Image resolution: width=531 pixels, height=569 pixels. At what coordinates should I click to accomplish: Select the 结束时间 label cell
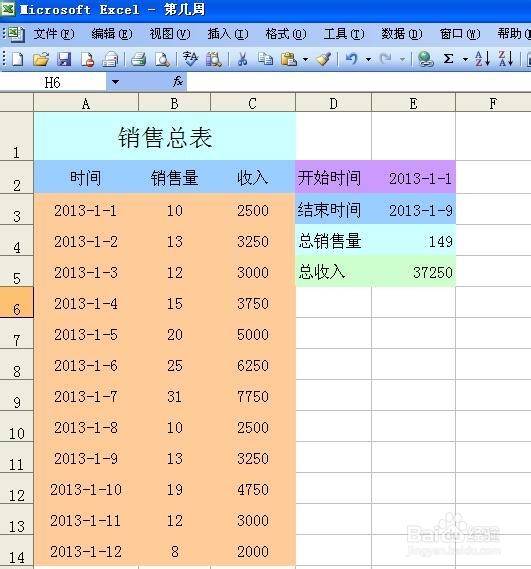334,209
